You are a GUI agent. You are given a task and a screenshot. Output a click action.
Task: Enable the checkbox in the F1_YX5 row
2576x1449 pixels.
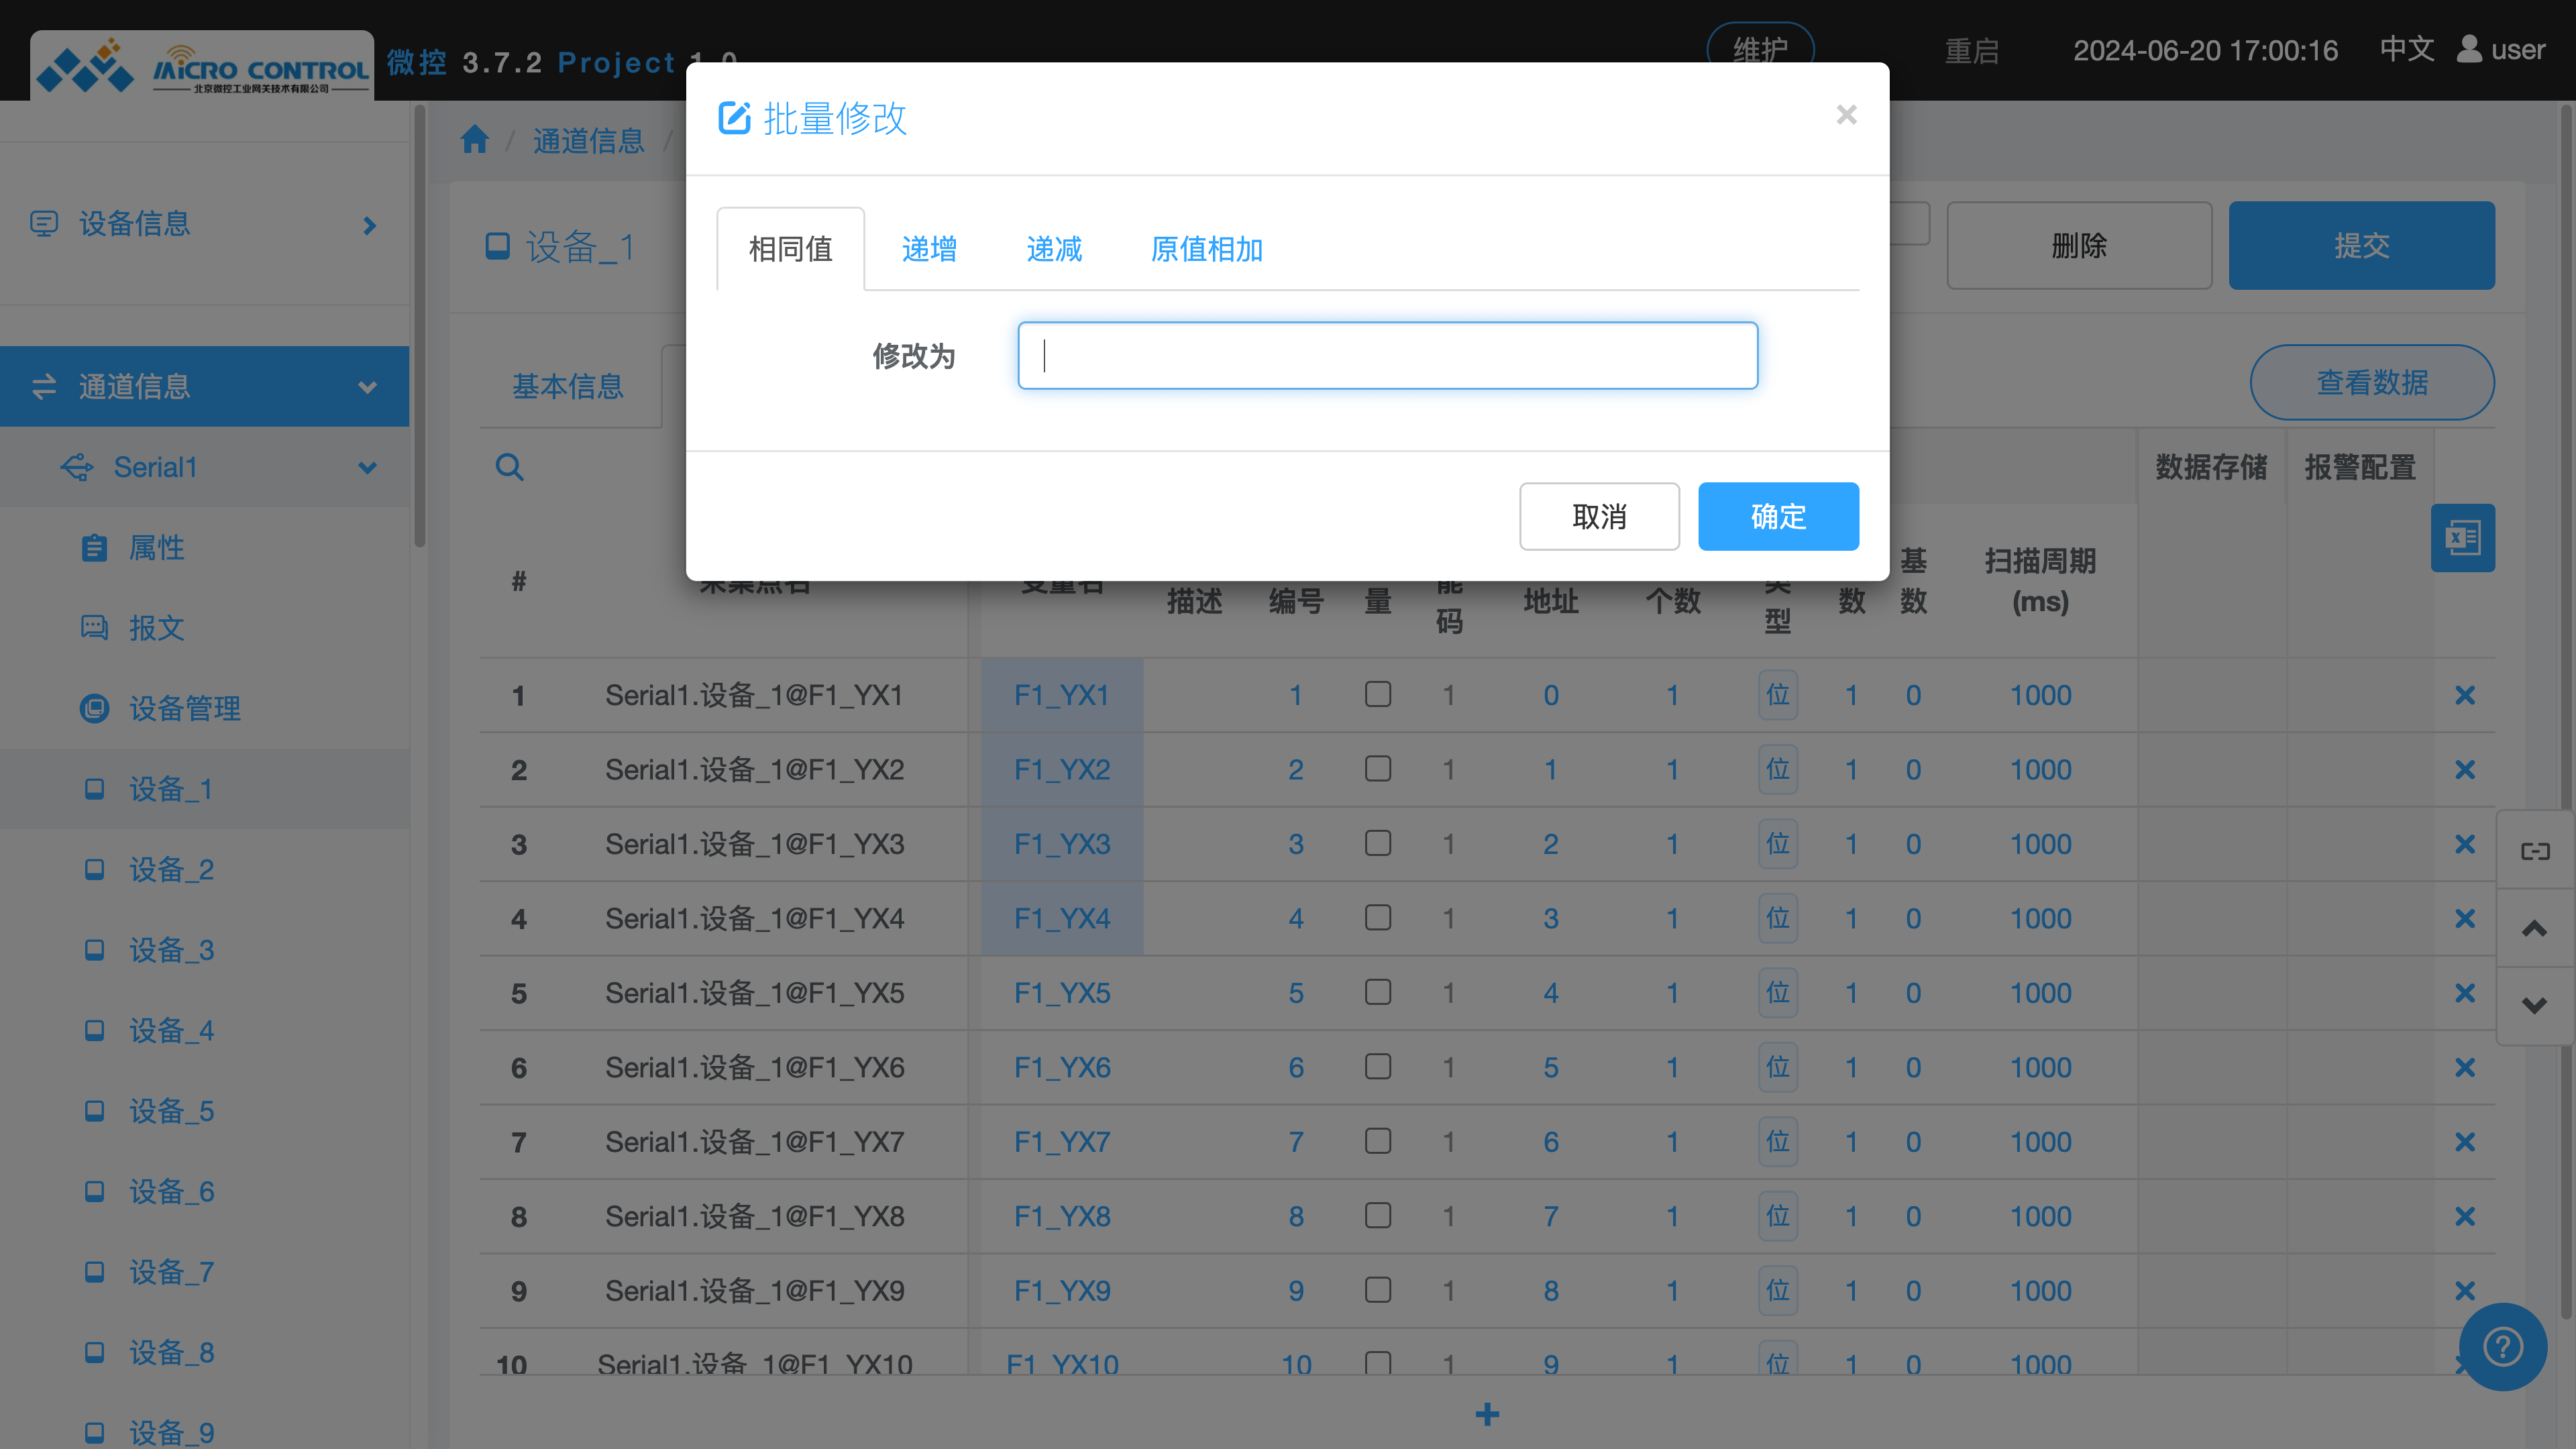point(1378,991)
